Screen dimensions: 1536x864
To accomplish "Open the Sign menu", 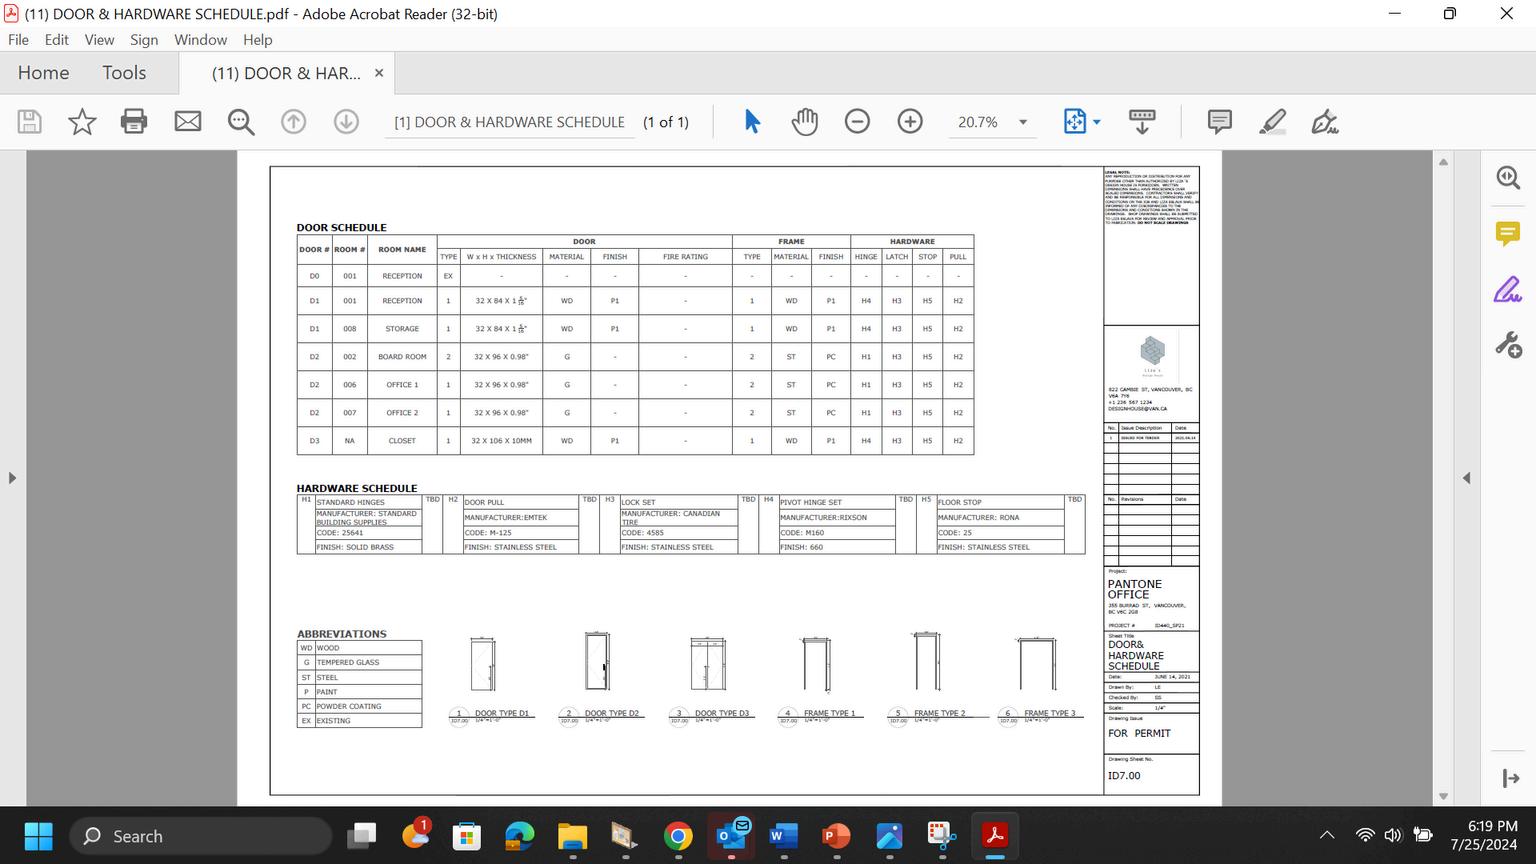I will [x=144, y=40].
